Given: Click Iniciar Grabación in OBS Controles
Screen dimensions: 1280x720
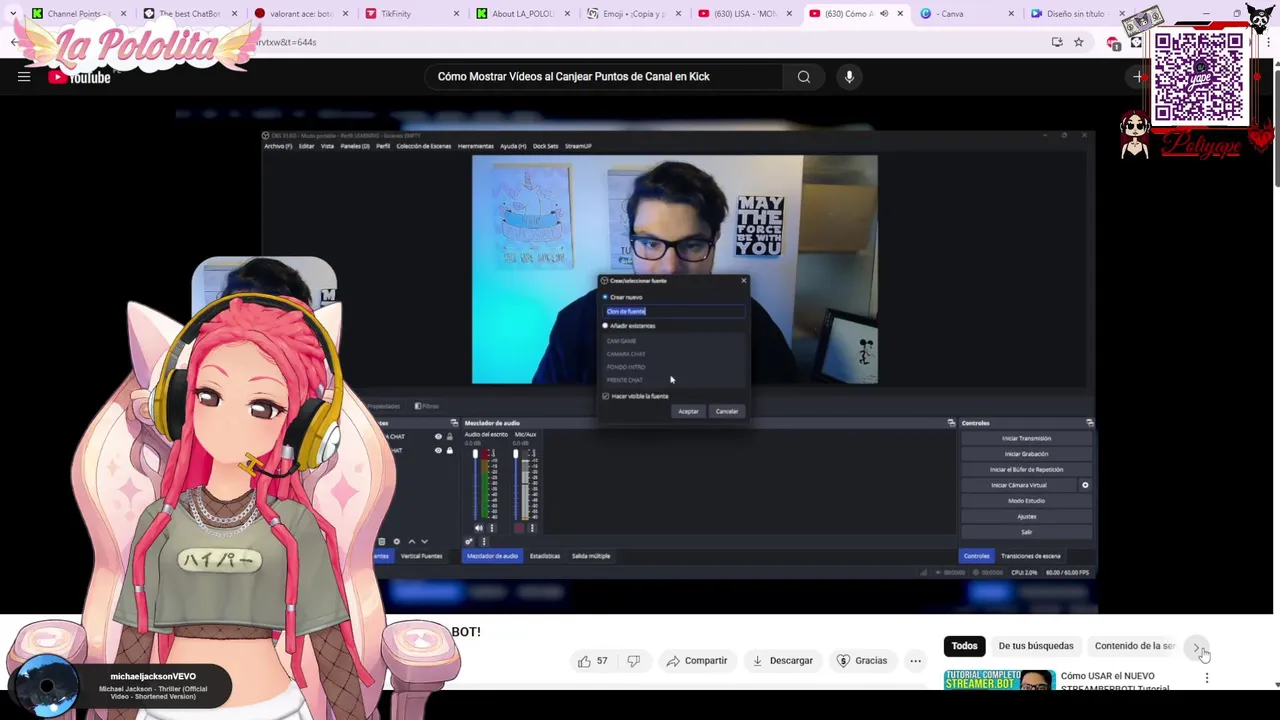Looking at the screenshot, I should (x=1026, y=454).
